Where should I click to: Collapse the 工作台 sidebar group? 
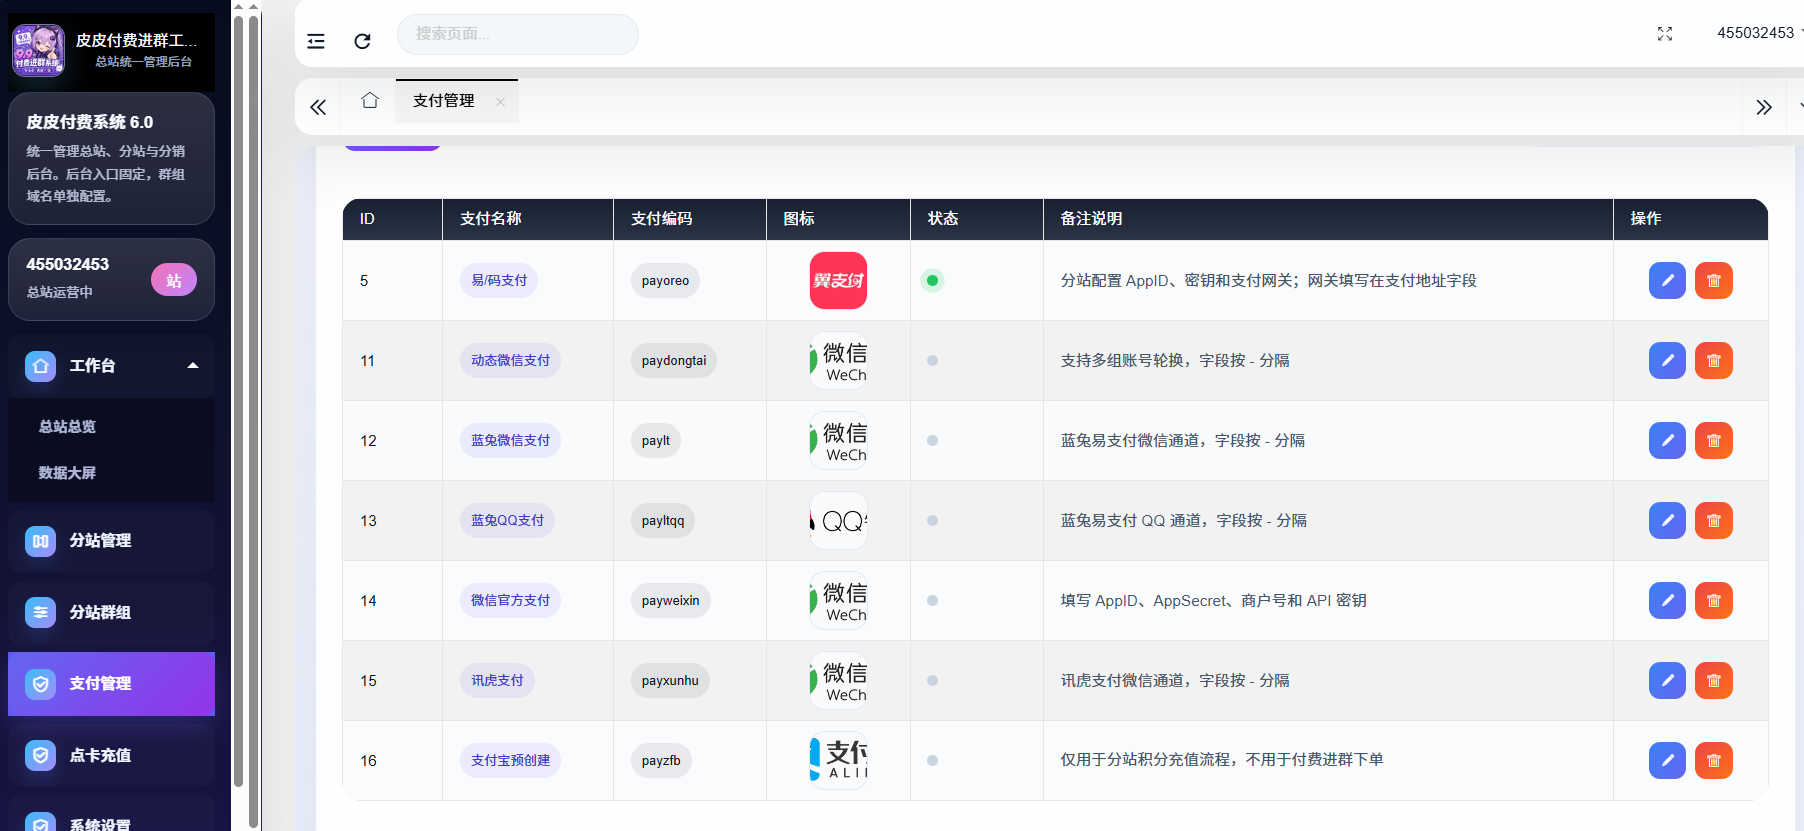(x=111, y=366)
